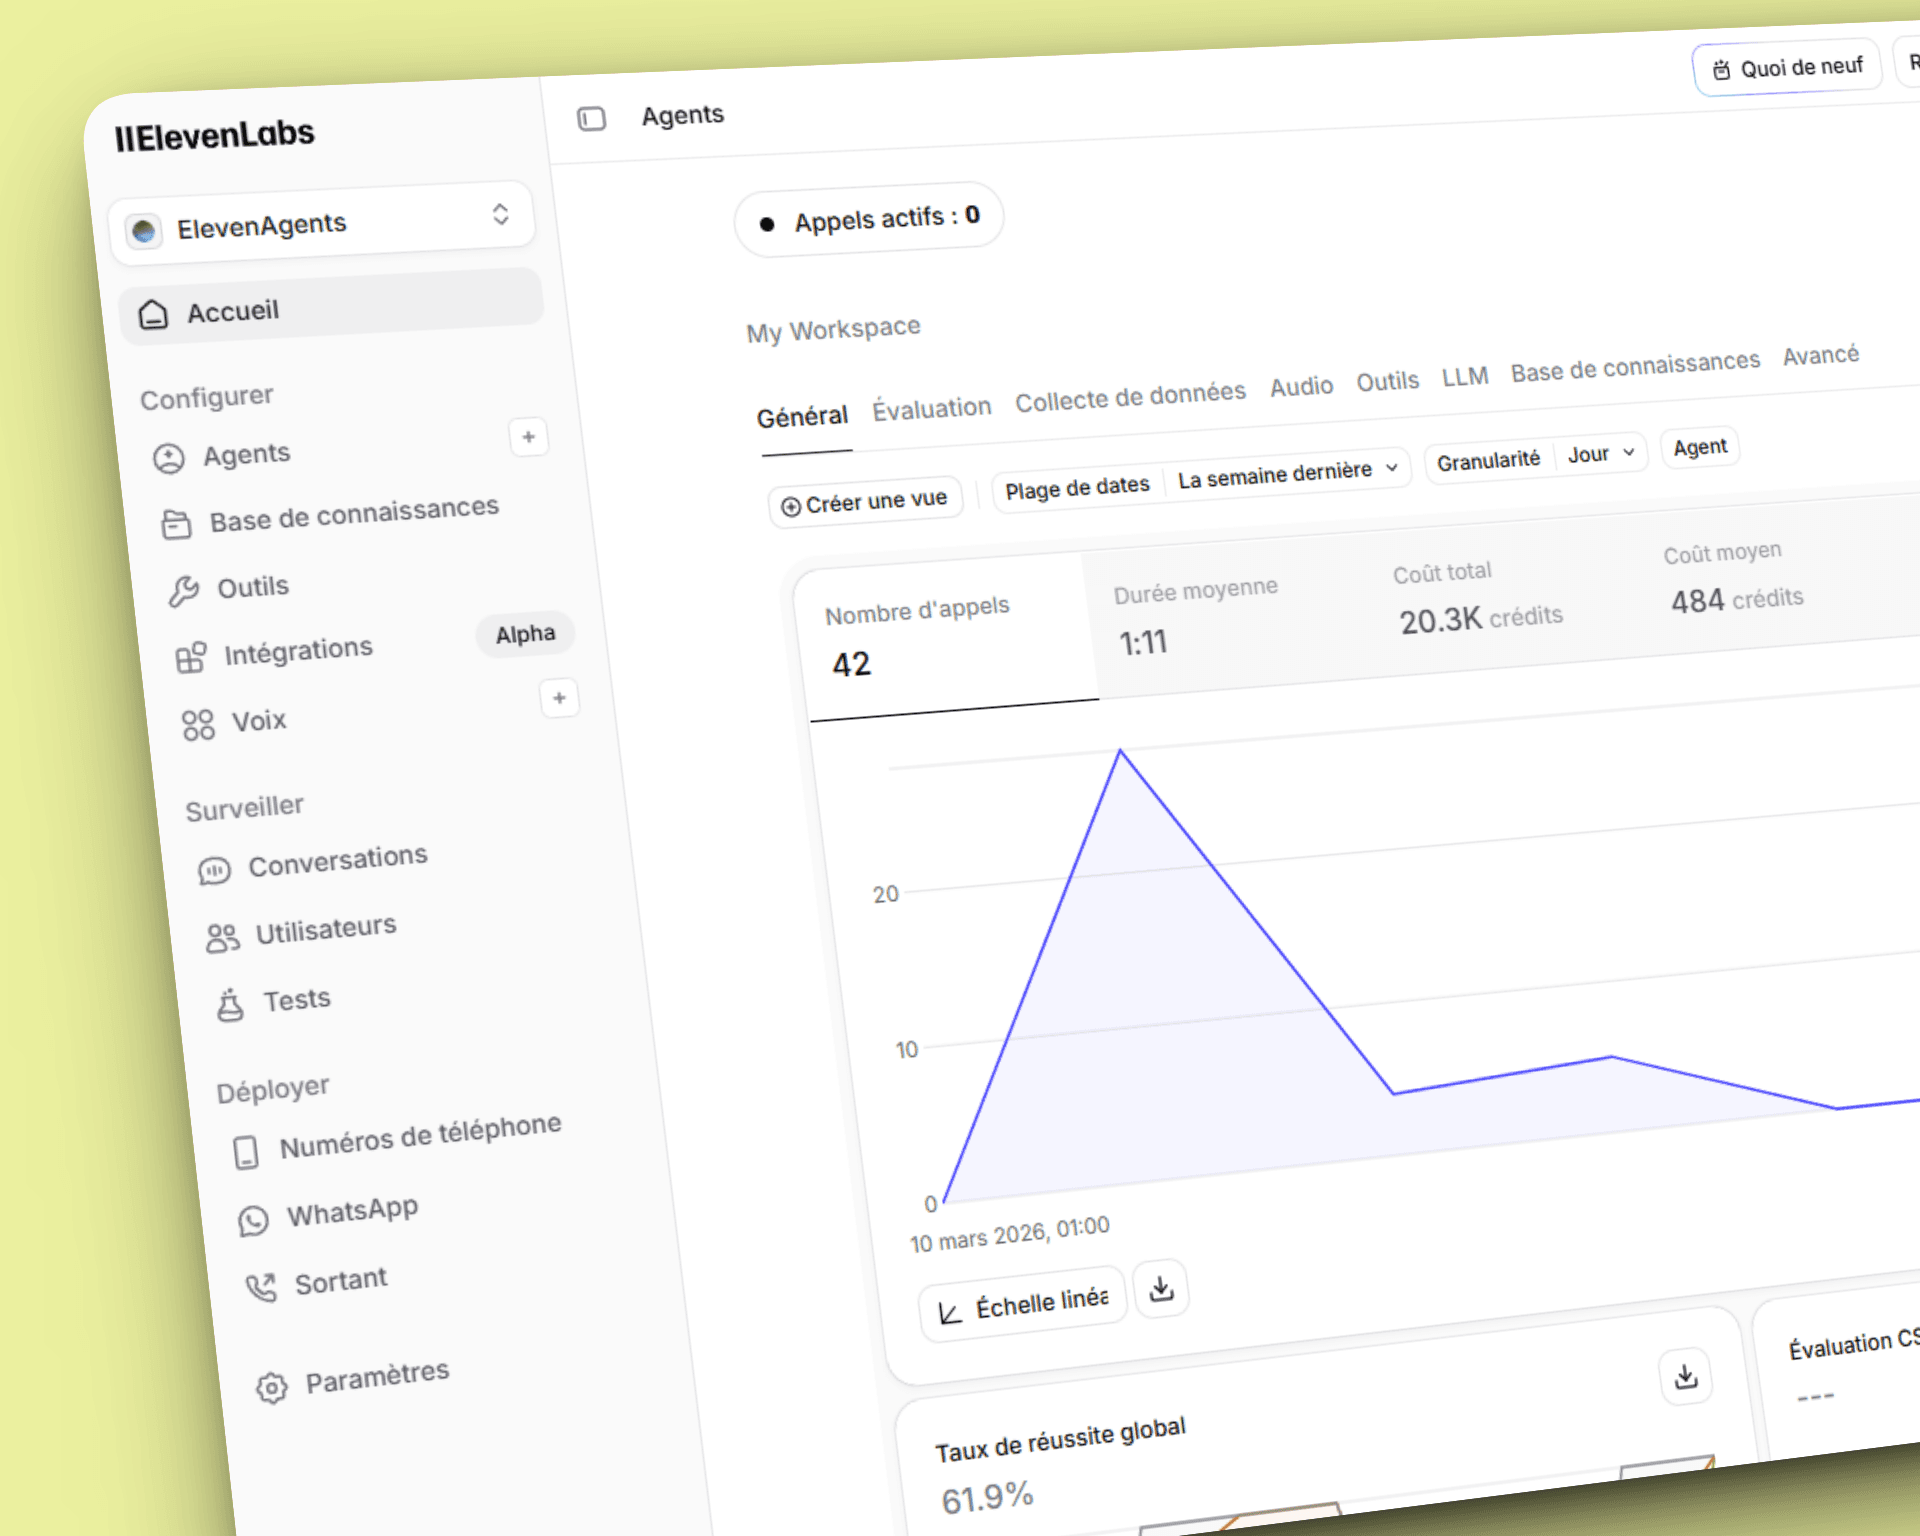Screen dimensions: 1920x1536
Task: Expand the ElevenAgents product switcher
Action: point(322,224)
